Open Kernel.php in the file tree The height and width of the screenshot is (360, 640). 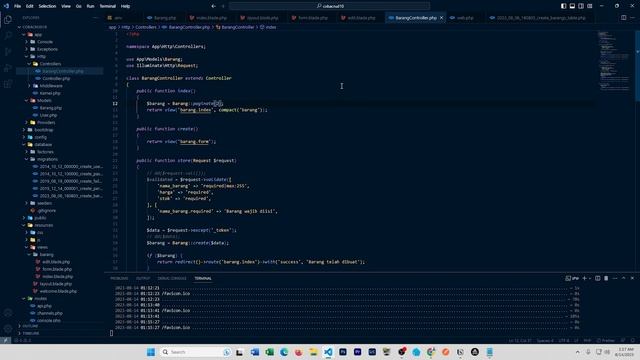pos(50,93)
